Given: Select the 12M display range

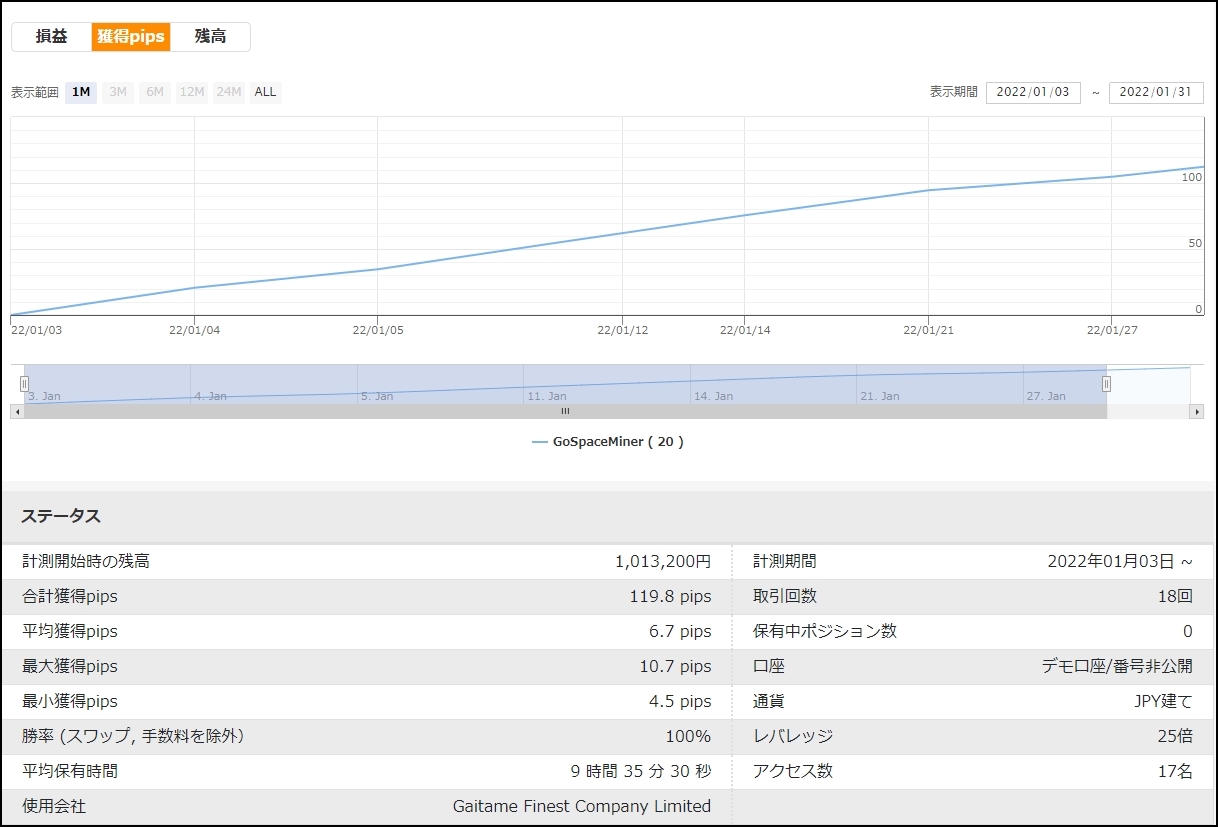Looking at the screenshot, I should 191,92.
